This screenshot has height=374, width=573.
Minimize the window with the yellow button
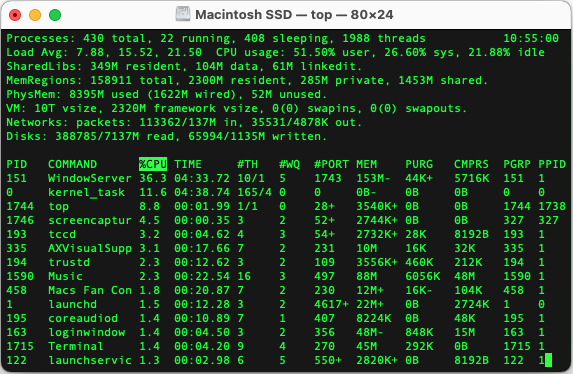[x=35, y=15]
